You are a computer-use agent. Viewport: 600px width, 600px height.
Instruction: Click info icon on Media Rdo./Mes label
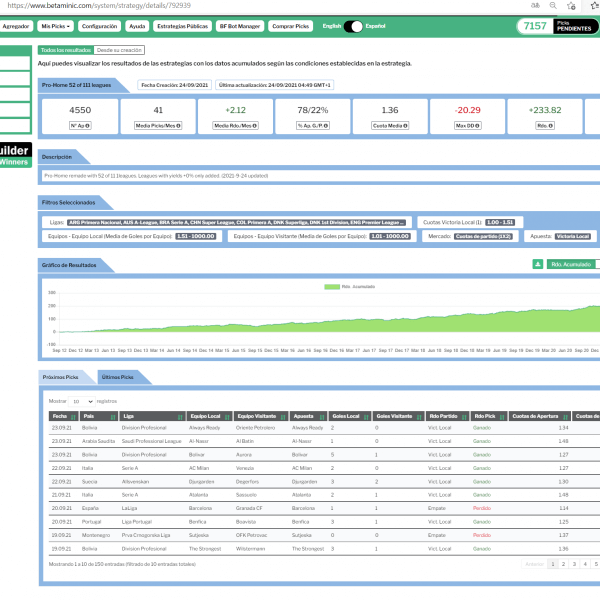pyautogui.click(x=254, y=126)
